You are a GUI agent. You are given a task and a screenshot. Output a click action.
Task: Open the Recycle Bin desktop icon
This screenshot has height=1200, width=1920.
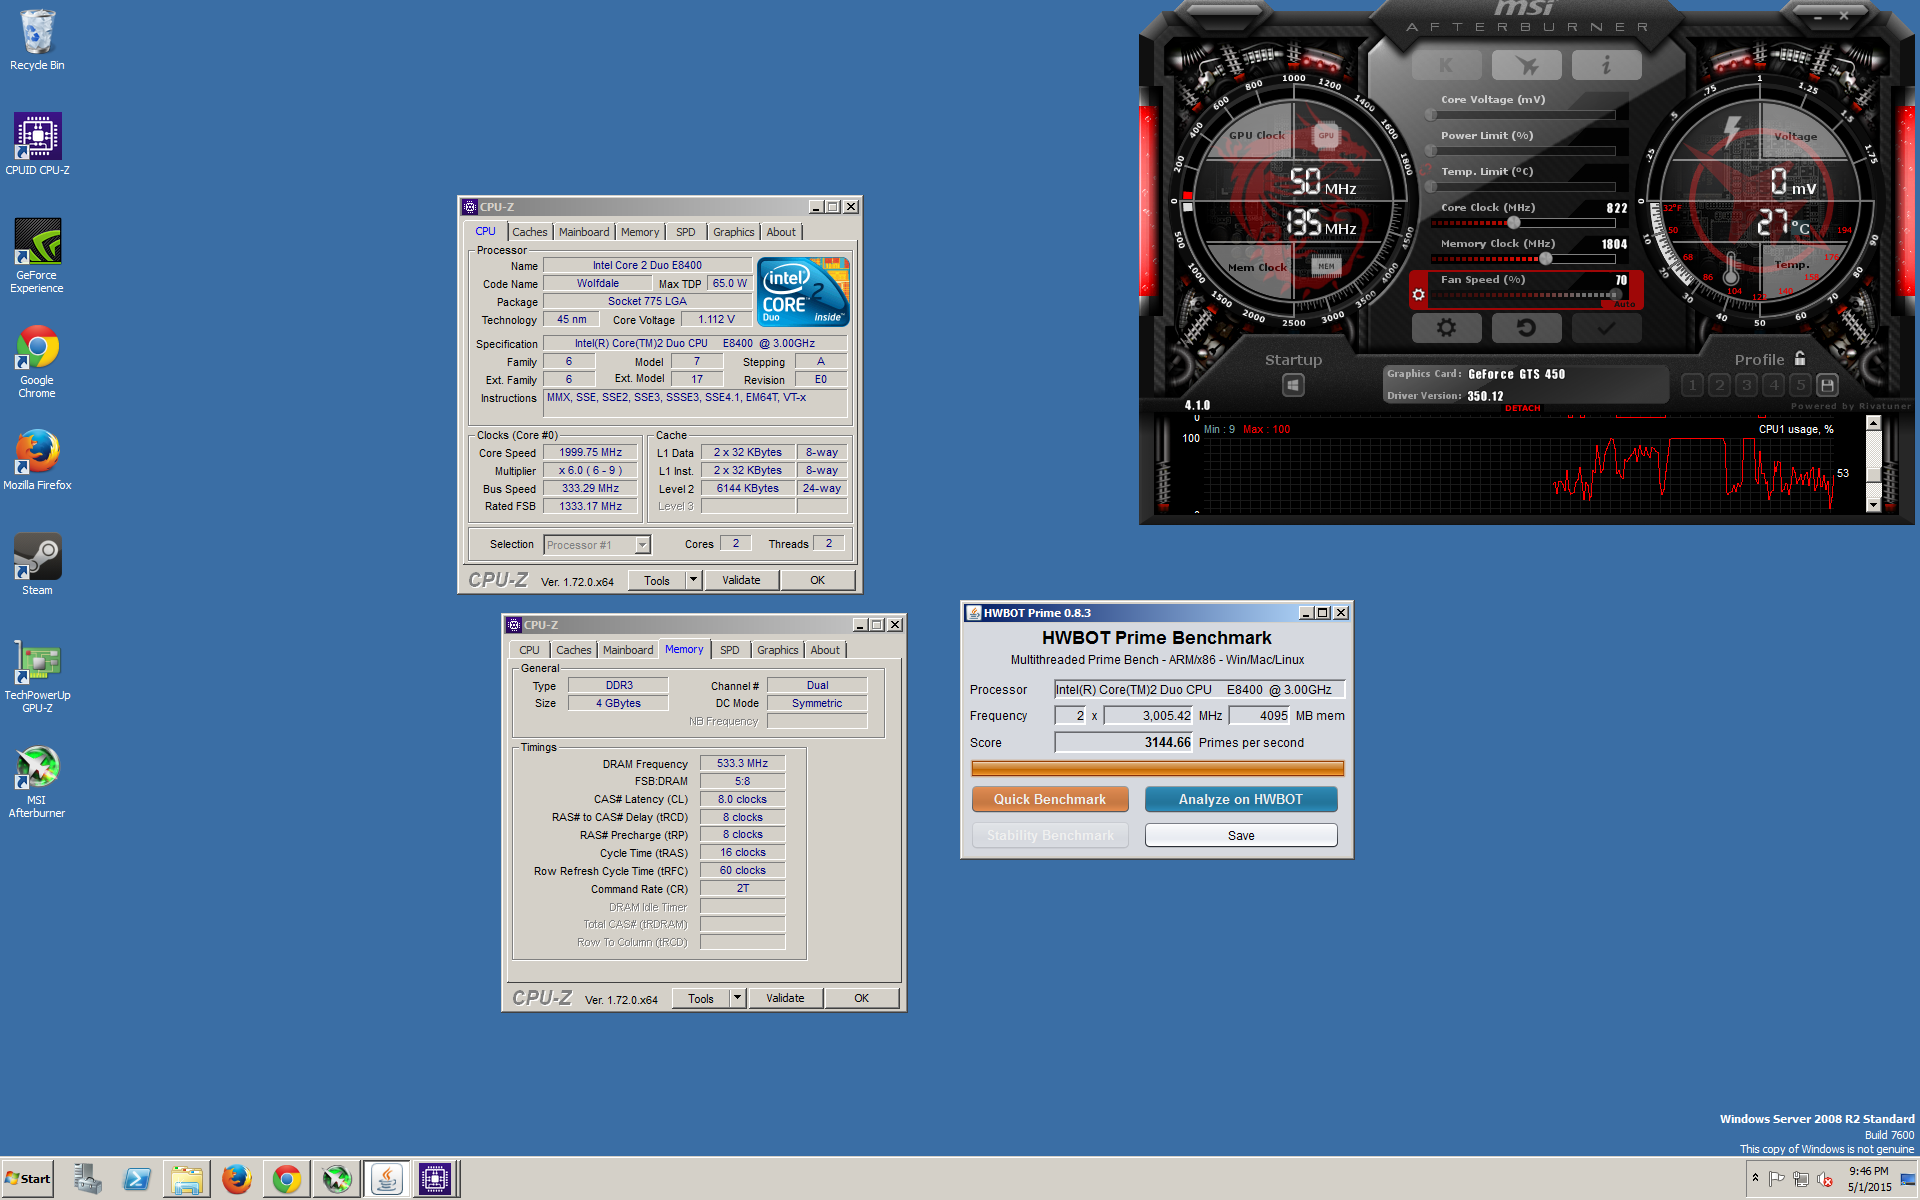37,40
